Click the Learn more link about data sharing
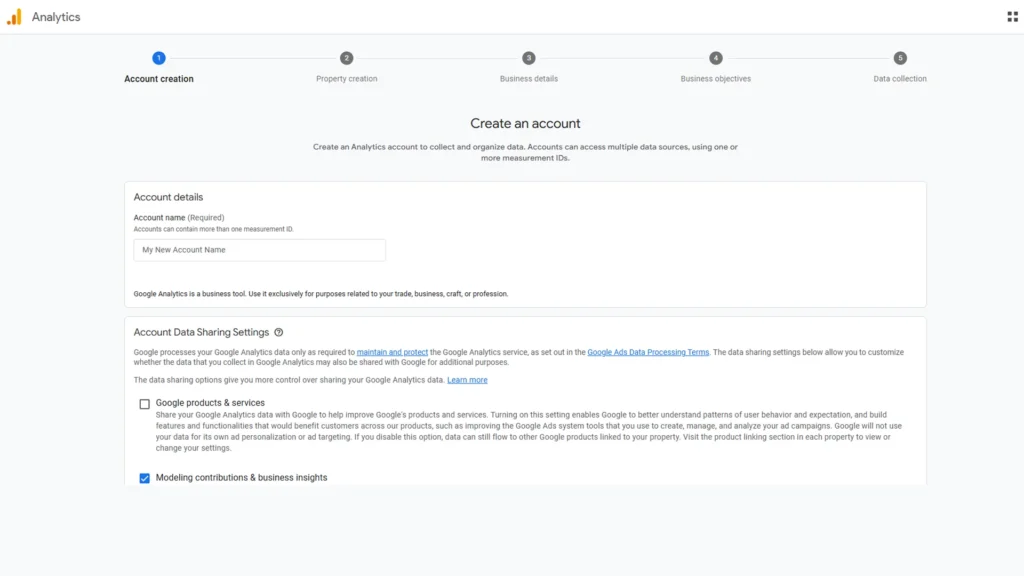The image size is (1024, 576). point(468,379)
